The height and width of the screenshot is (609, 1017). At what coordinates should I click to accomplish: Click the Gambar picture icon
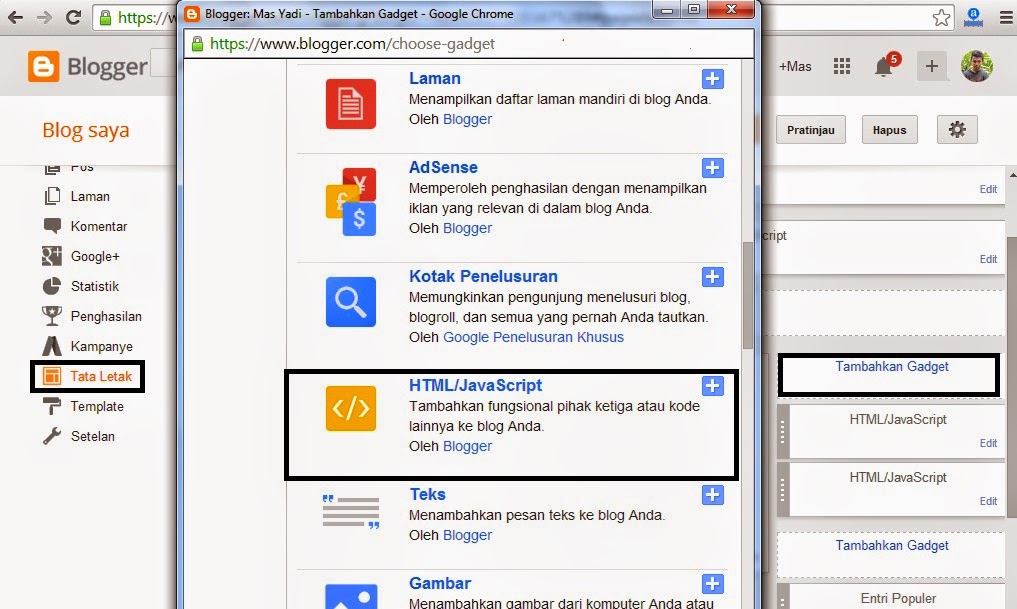coord(350,597)
